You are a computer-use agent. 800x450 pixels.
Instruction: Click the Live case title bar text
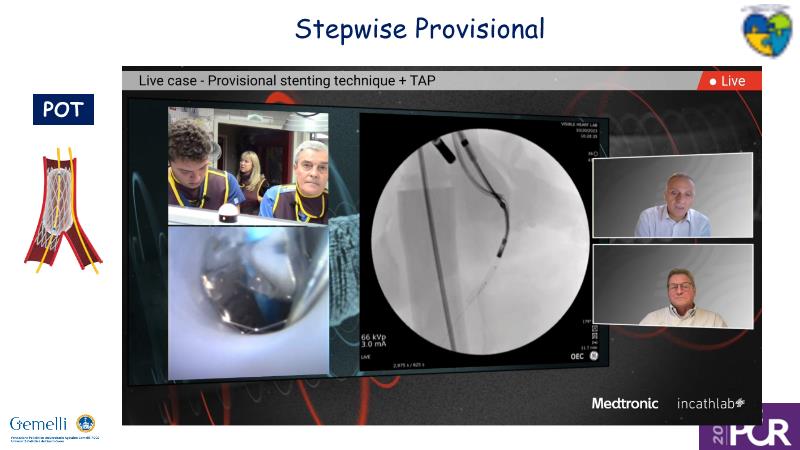[287, 81]
